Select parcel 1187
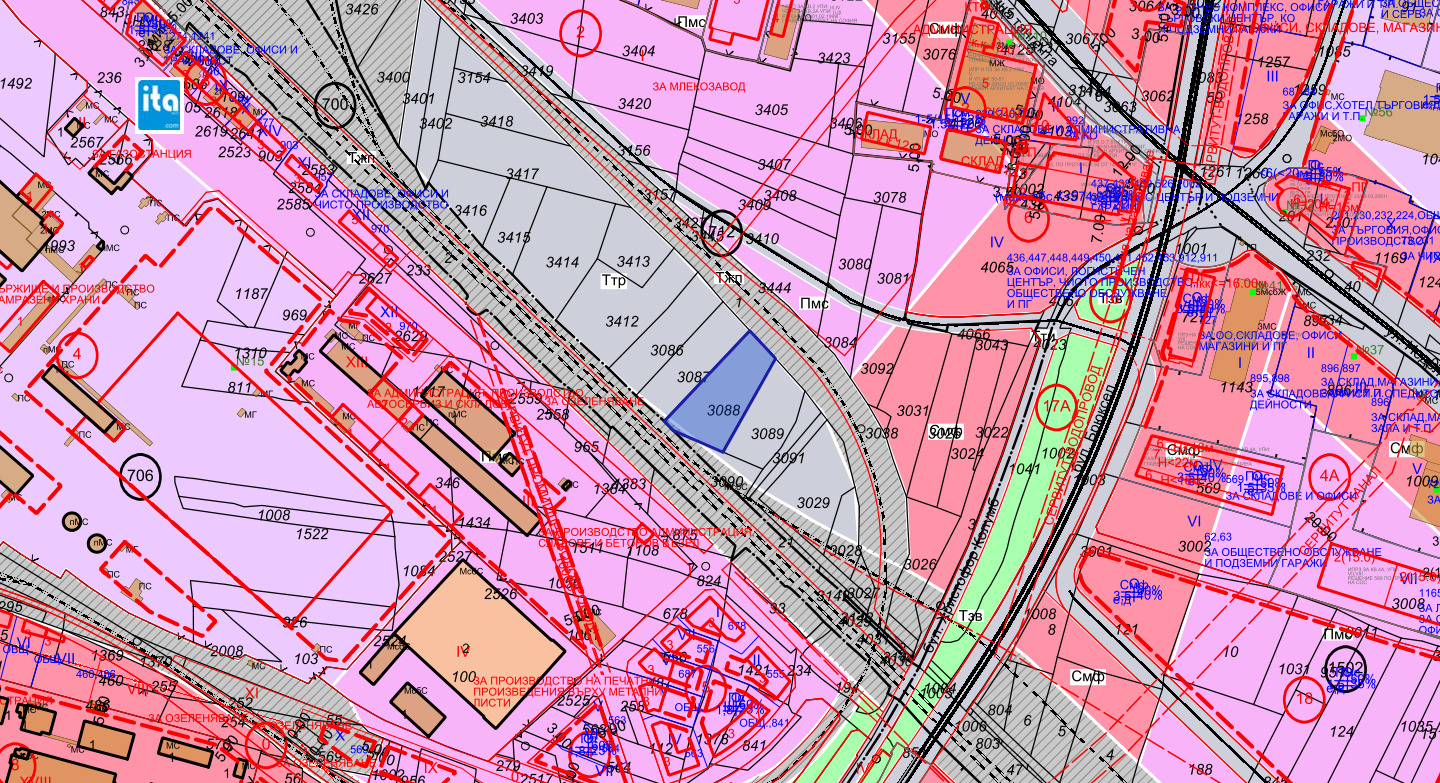The width and height of the screenshot is (1440, 783). pyautogui.click(x=252, y=294)
